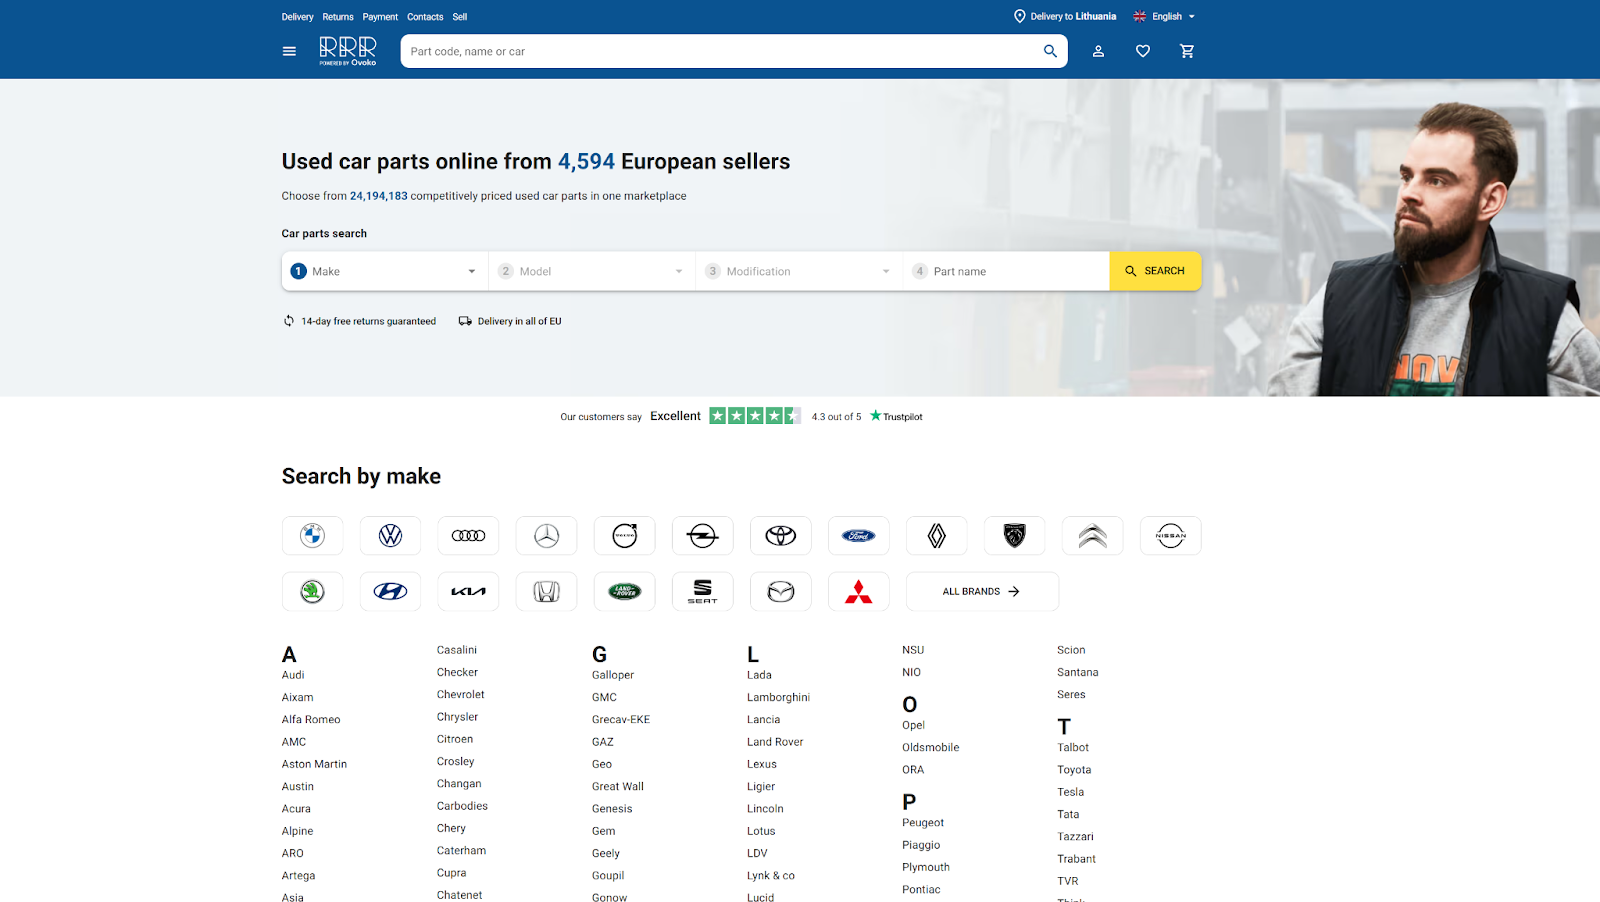The height and width of the screenshot is (902, 1600).
Task: Open the Lexus make link
Action: pos(761,764)
